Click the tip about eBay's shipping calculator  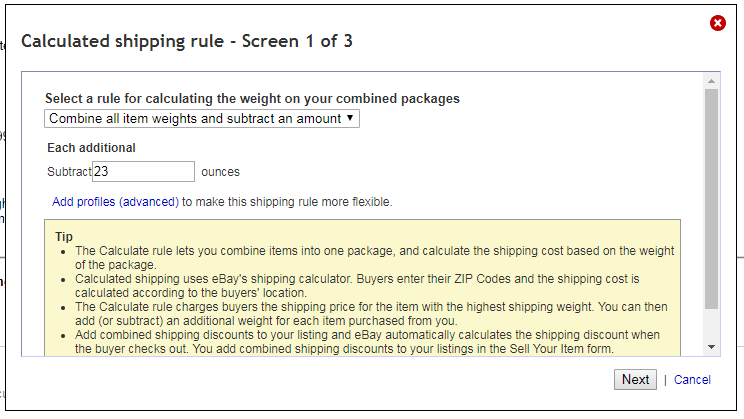point(357,286)
